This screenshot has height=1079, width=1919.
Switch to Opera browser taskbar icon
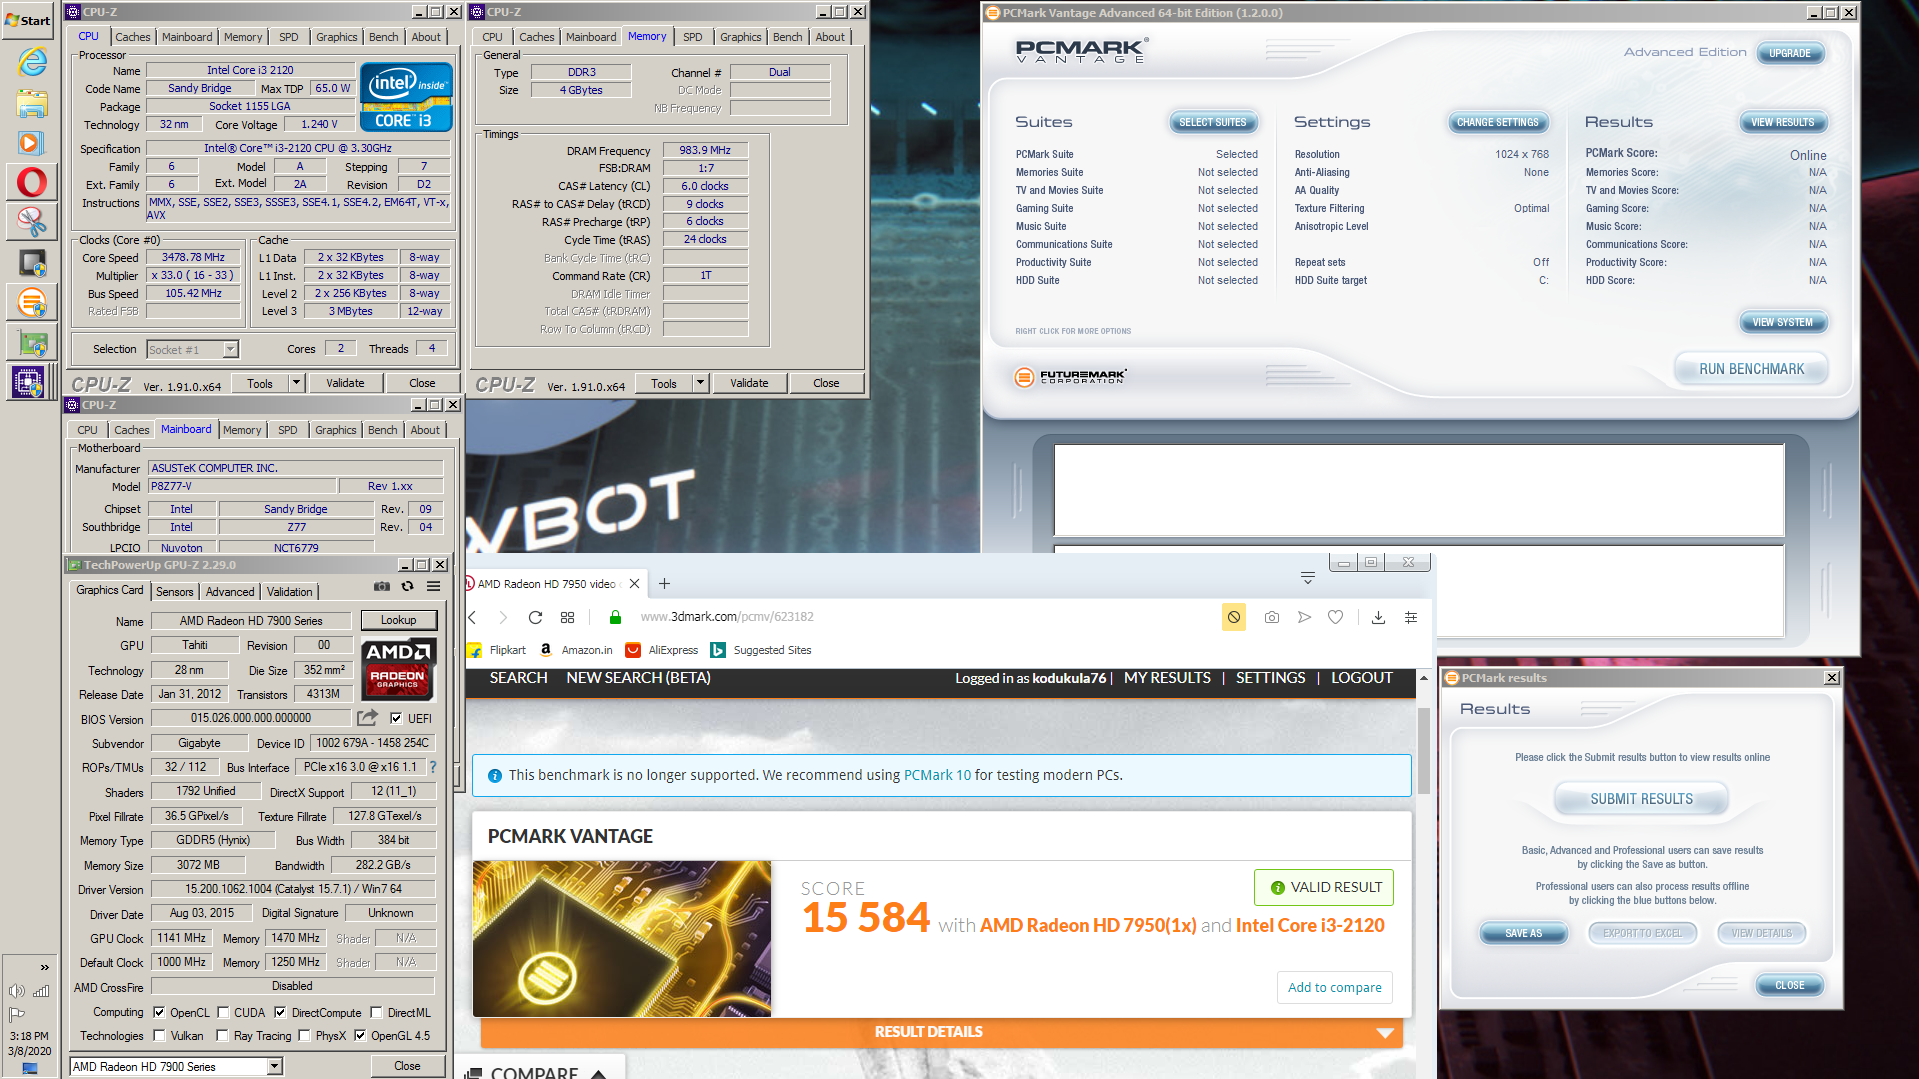[x=31, y=182]
